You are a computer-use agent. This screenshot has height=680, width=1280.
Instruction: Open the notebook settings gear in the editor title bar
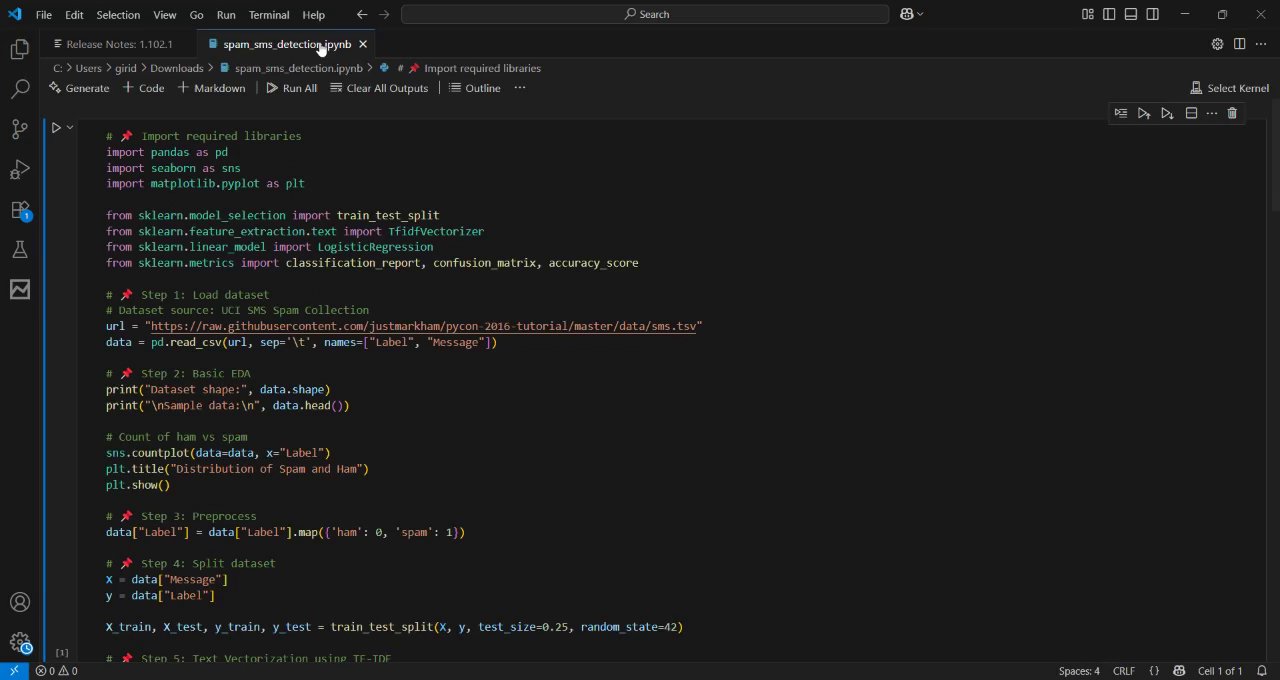(x=1217, y=44)
